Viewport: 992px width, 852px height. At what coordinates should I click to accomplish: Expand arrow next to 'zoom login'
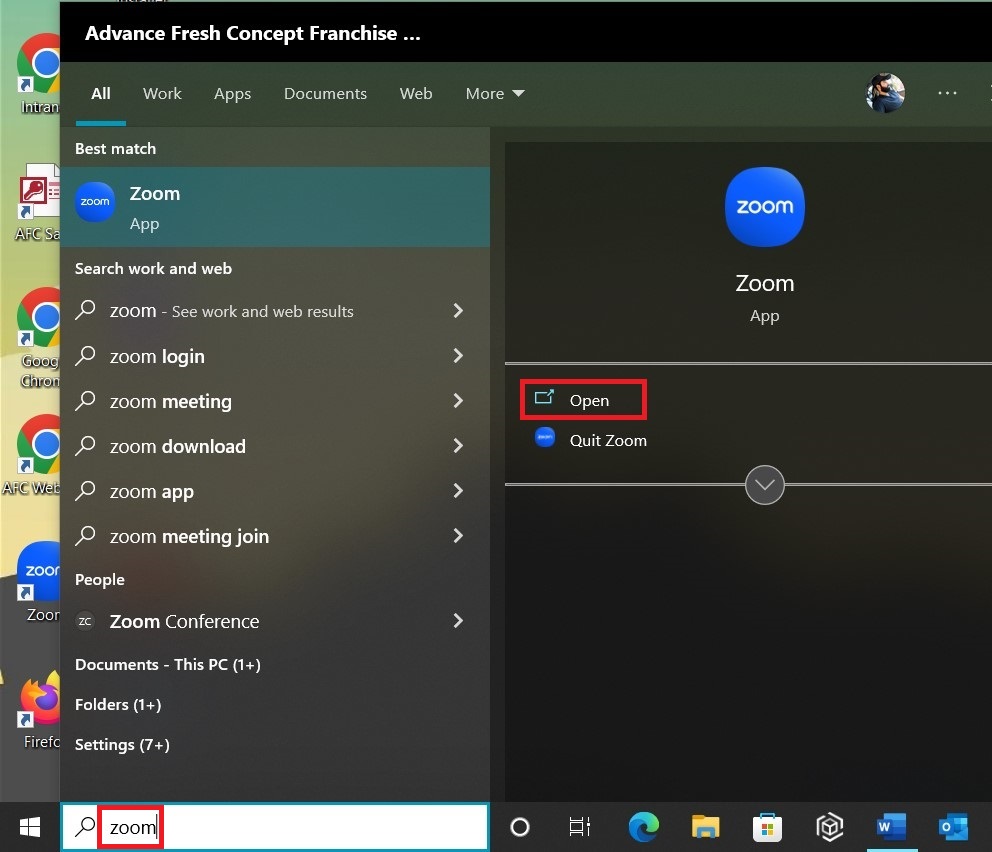click(458, 356)
